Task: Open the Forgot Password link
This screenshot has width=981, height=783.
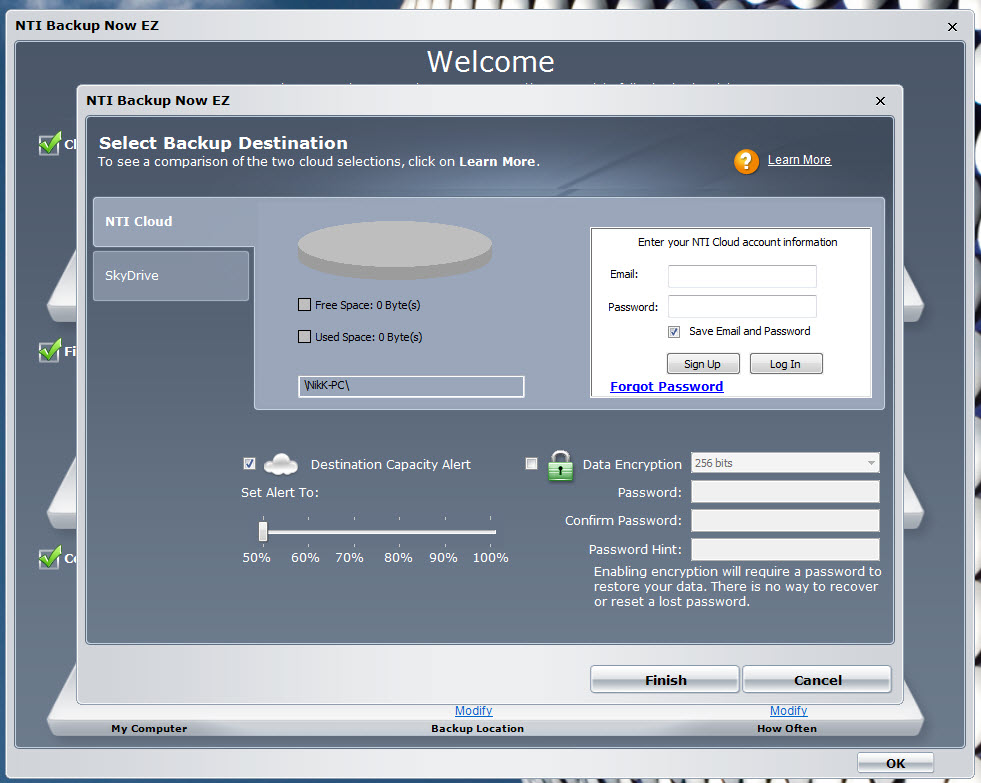Action: click(x=666, y=386)
